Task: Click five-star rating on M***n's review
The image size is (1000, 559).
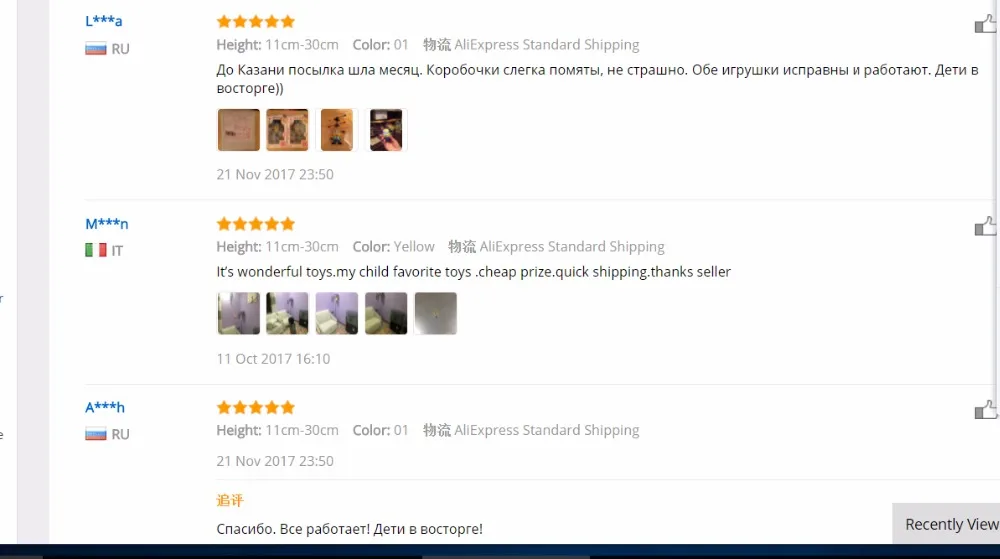Action: point(256,224)
